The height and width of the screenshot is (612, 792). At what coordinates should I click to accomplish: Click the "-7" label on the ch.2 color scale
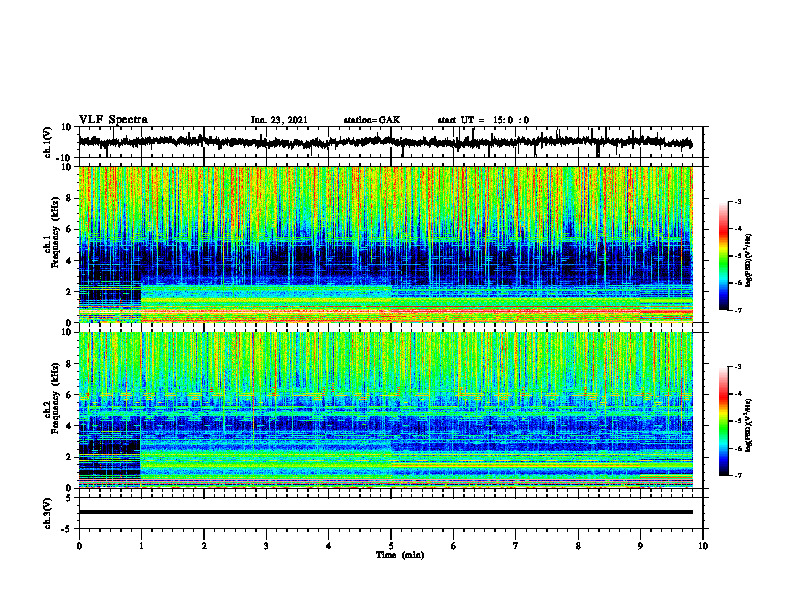737,475
